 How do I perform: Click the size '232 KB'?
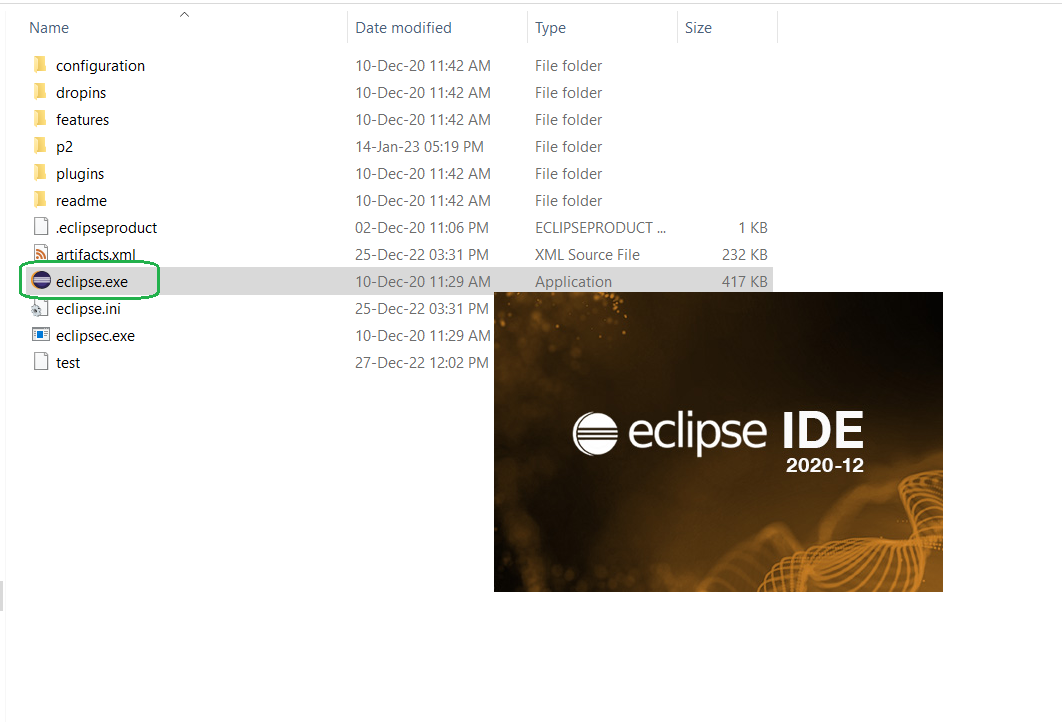[744, 255]
